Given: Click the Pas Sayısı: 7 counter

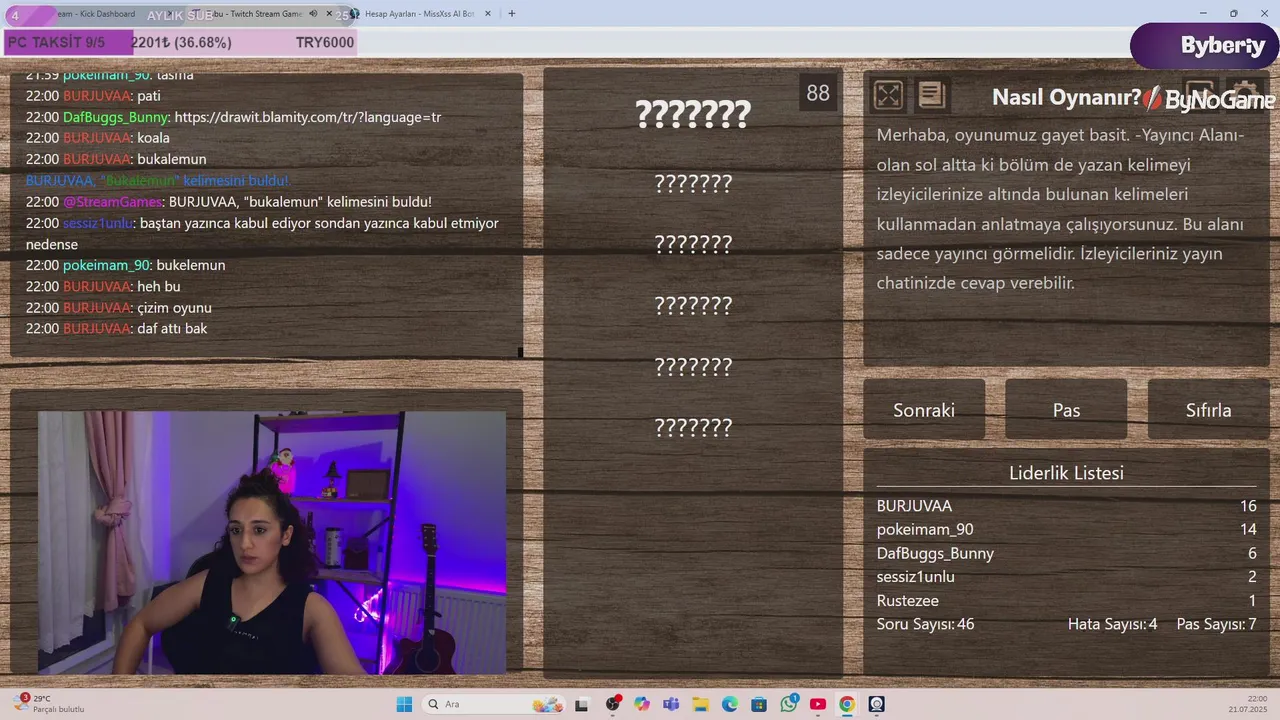Looking at the screenshot, I should pyautogui.click(x=1216, y=624).
